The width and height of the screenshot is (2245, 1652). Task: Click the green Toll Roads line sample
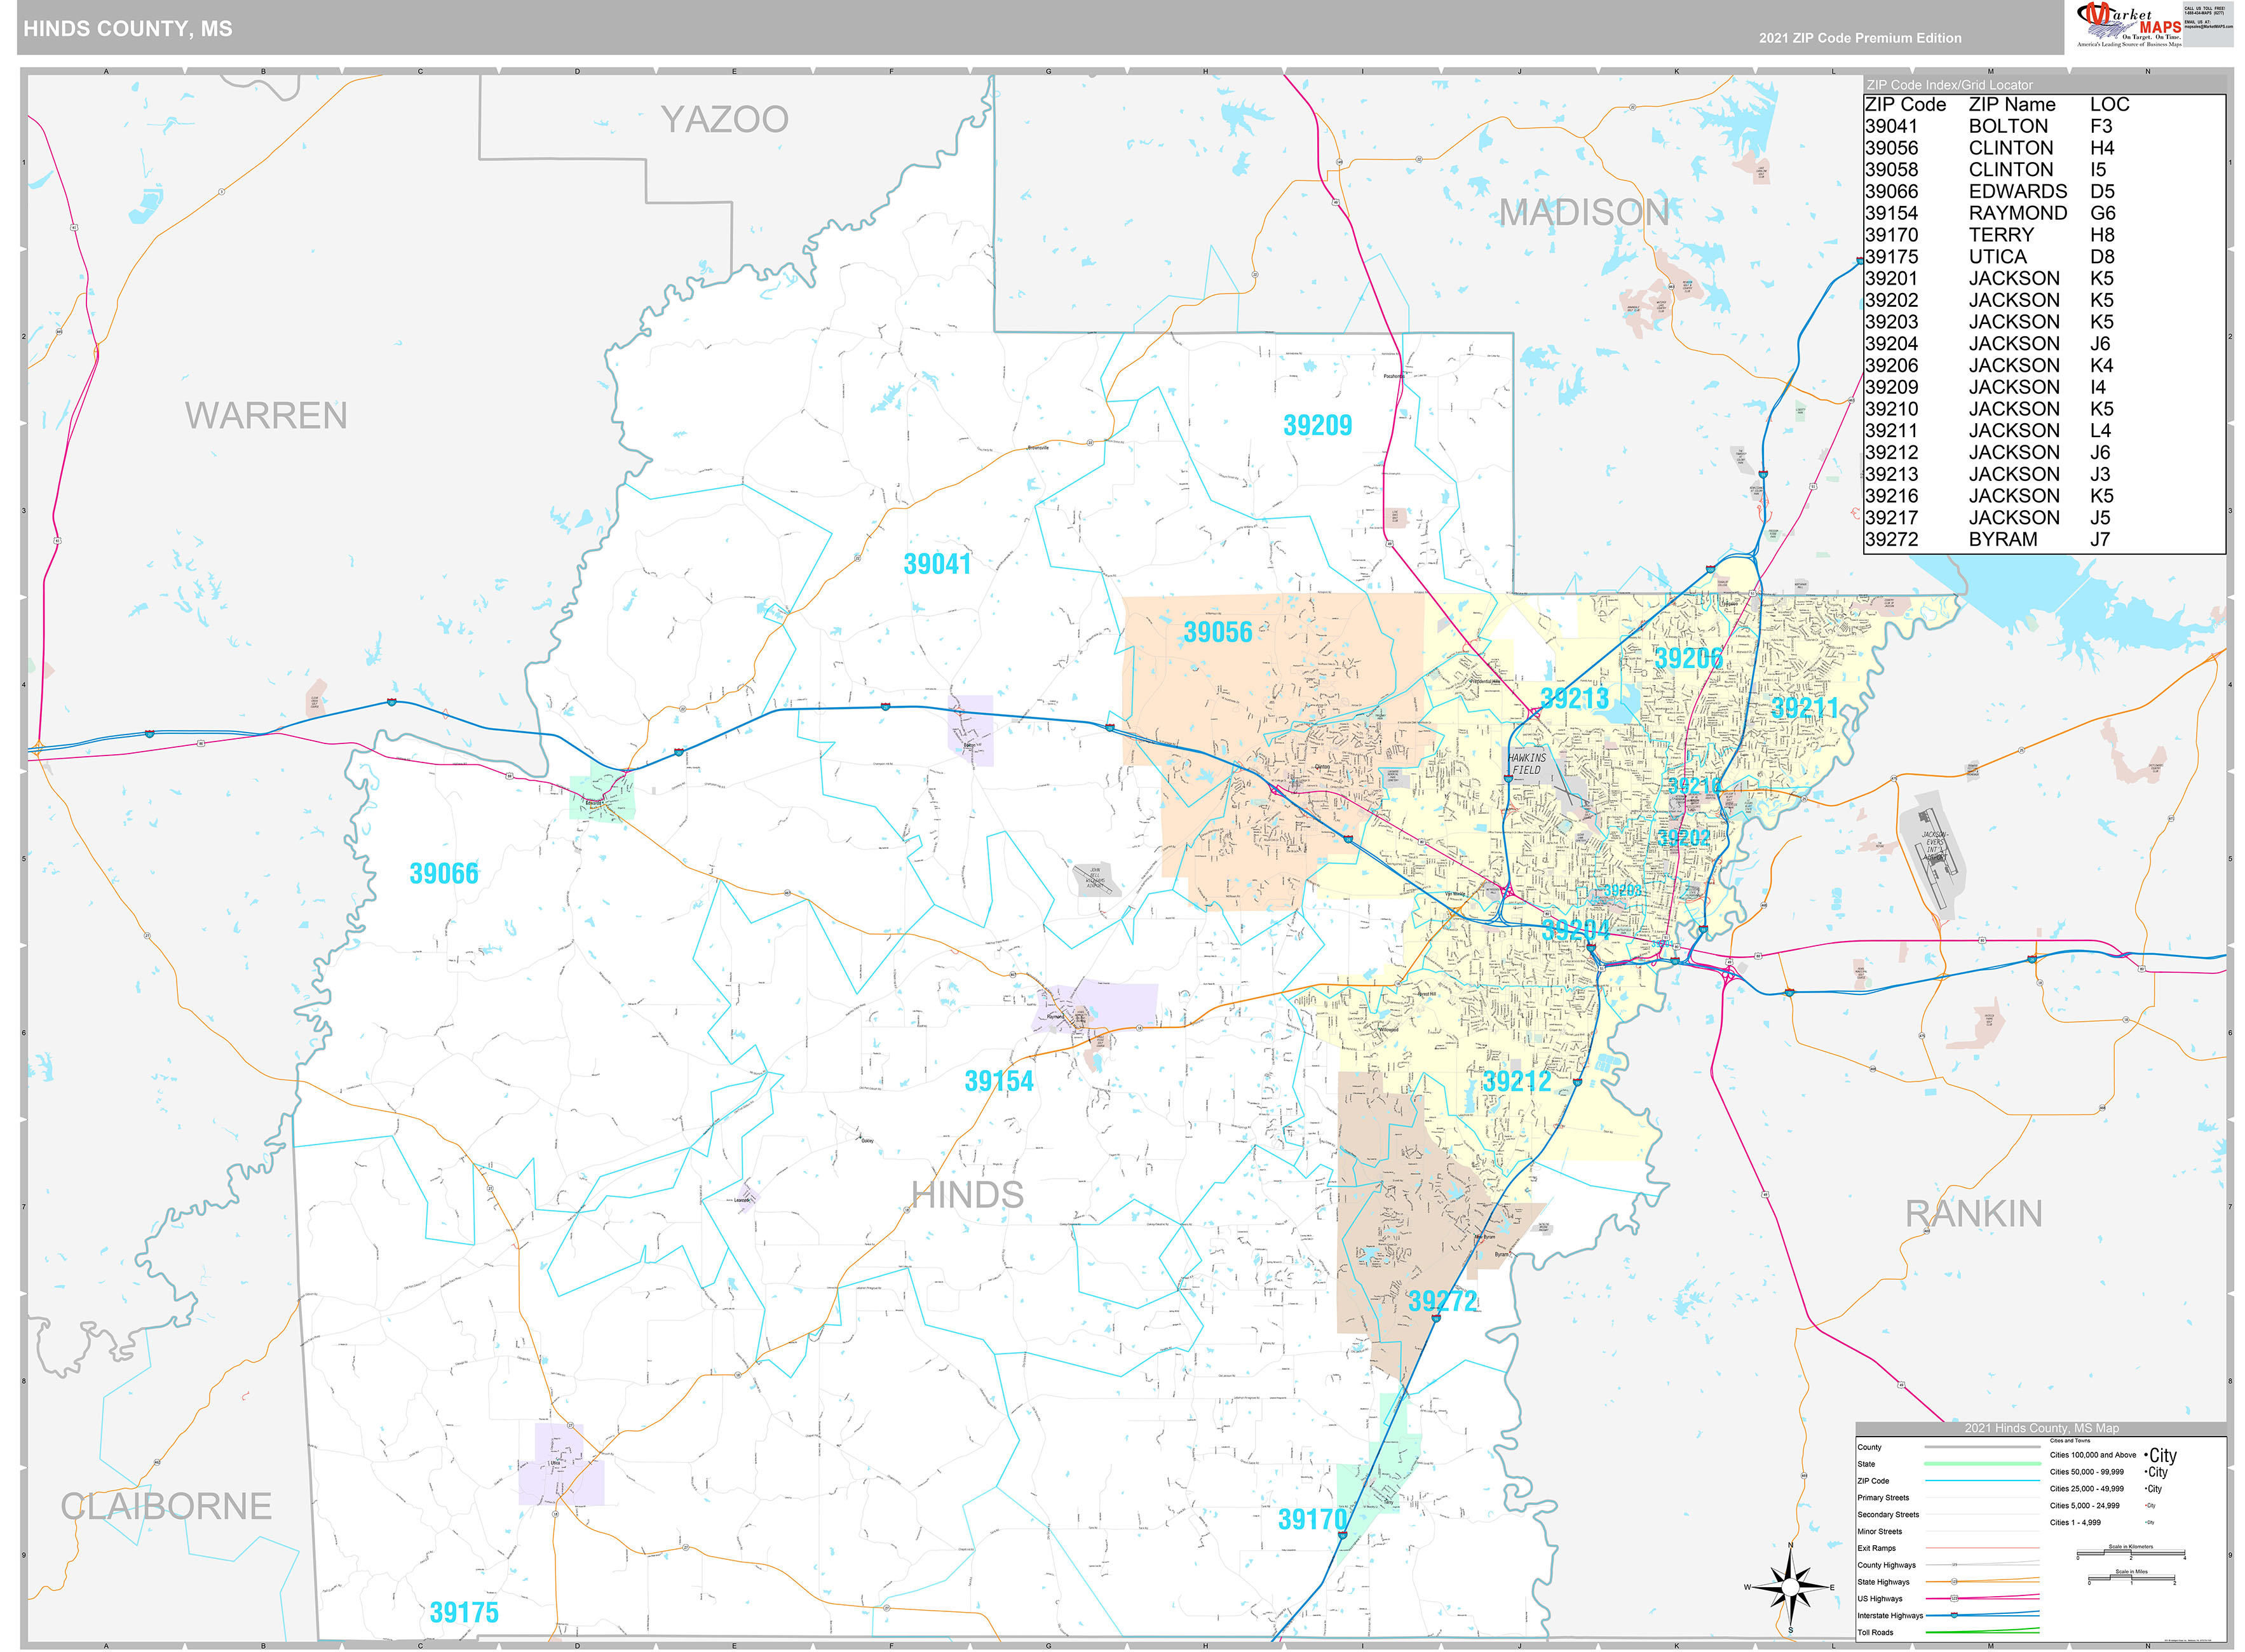pyautogui.click(x=1982, y=1632)
